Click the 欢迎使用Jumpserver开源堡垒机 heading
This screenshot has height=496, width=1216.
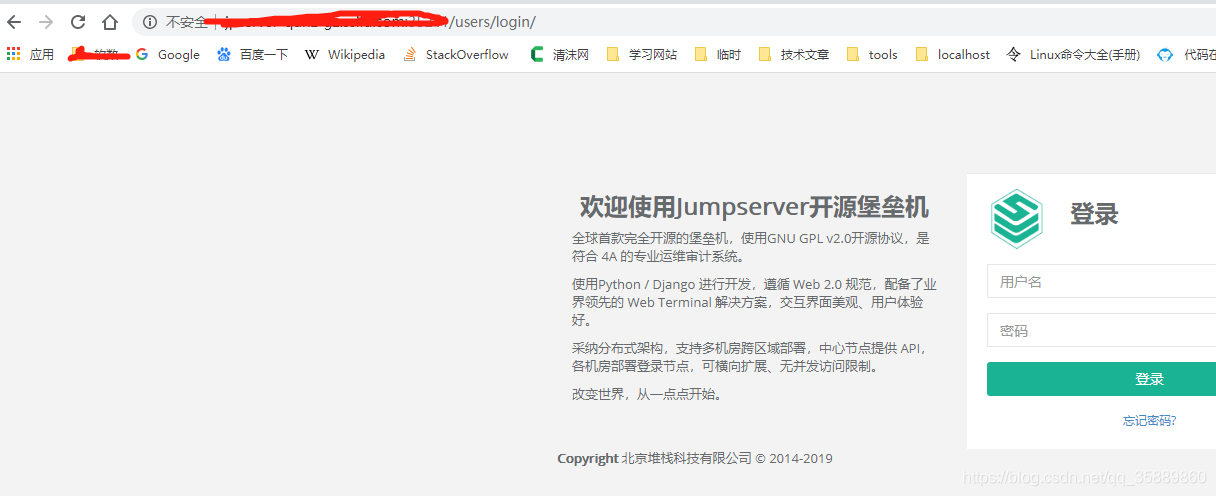point(754,207)
